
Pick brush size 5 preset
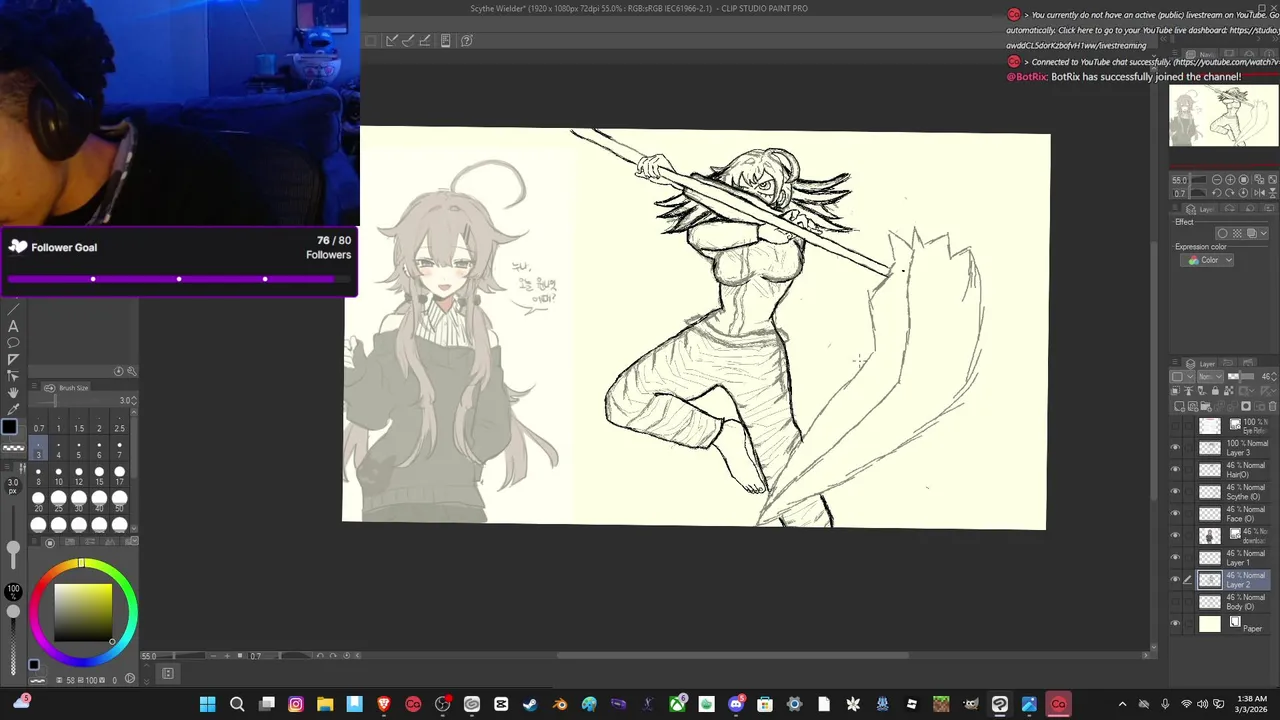tap(79, 450)
